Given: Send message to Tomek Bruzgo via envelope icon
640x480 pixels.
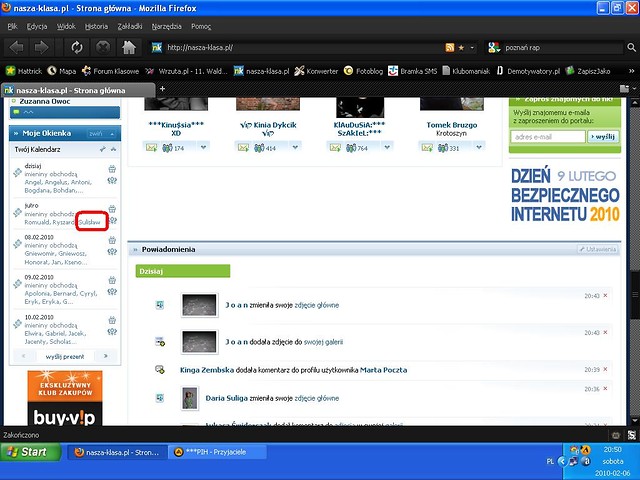Looking at the screenshot, I should coord(427,148).
